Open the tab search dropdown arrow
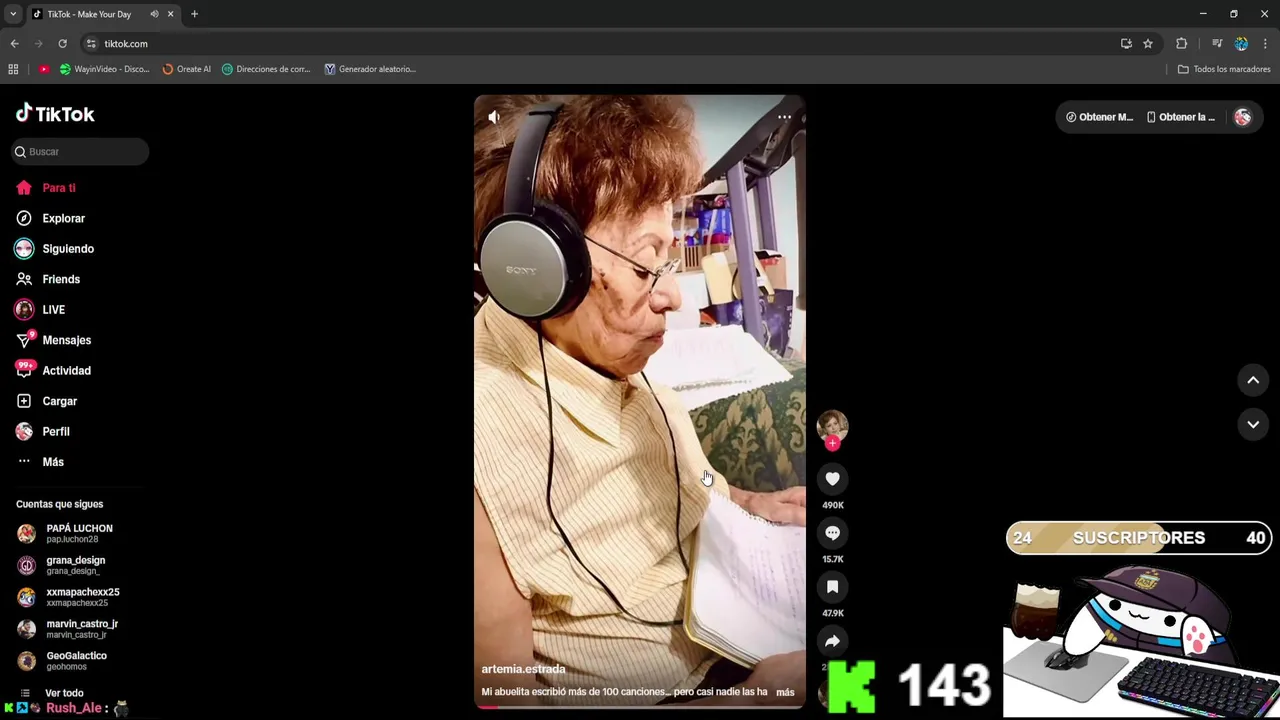Image resolution: width=1280 pixels, height=720 pixels. [x=12, y=14]
